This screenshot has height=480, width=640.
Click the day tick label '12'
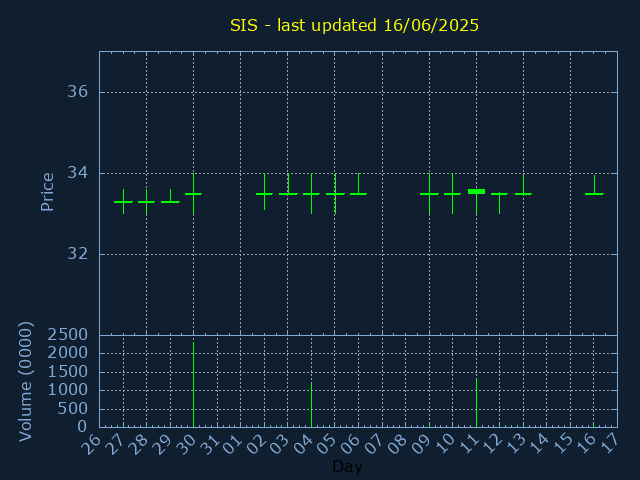(x=492, y=444)
